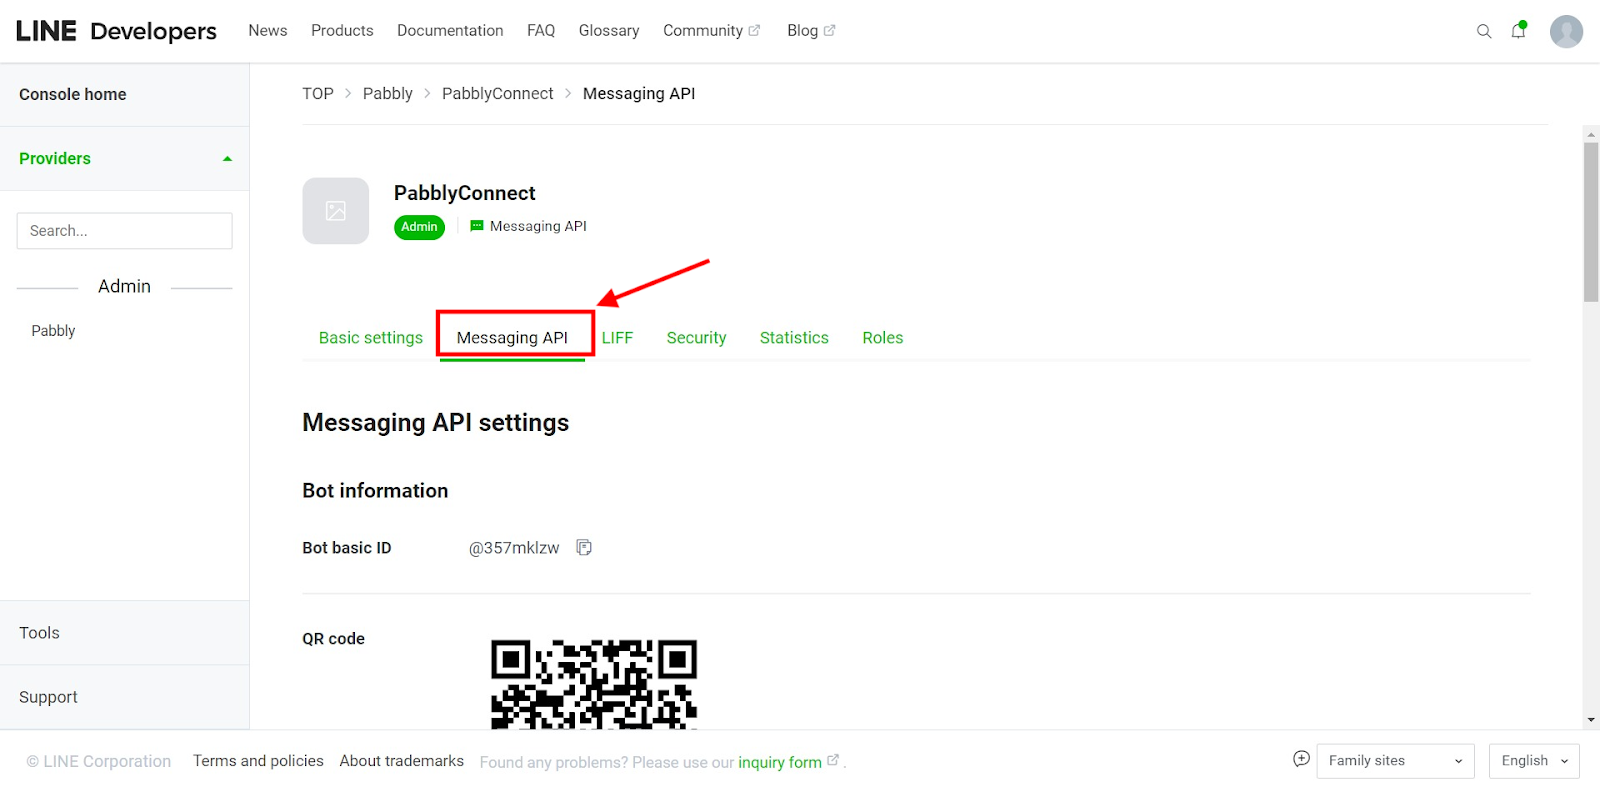Visit the Blog external link

pyautogui.click(x=811, y=31)
